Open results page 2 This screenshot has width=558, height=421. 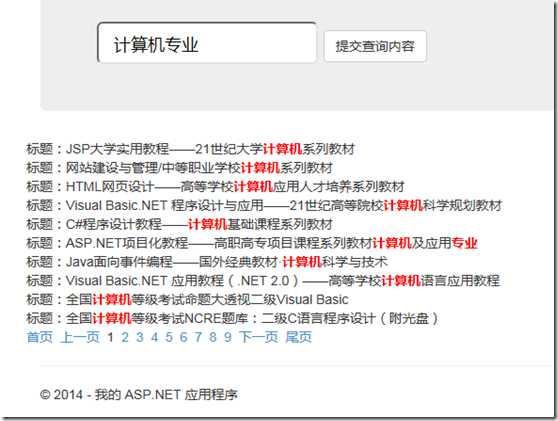[x=125, y=337]
